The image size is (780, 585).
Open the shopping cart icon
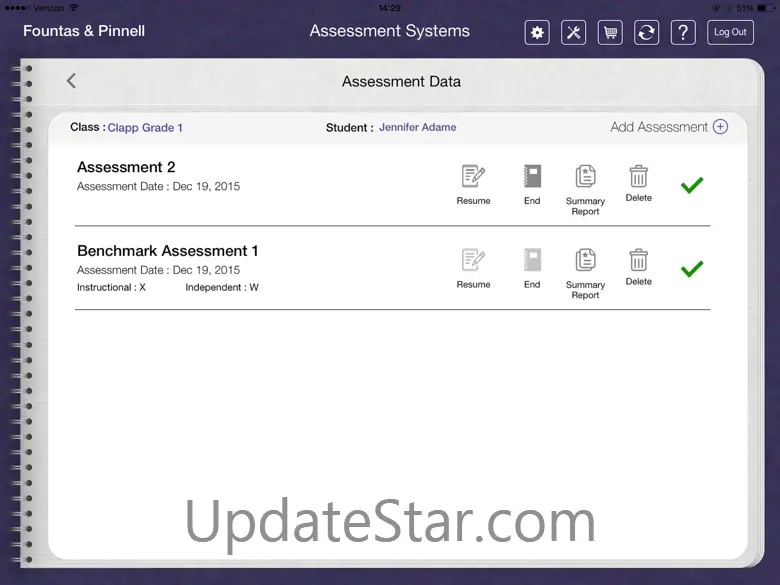pyautogui.click(x=610, y=32)
